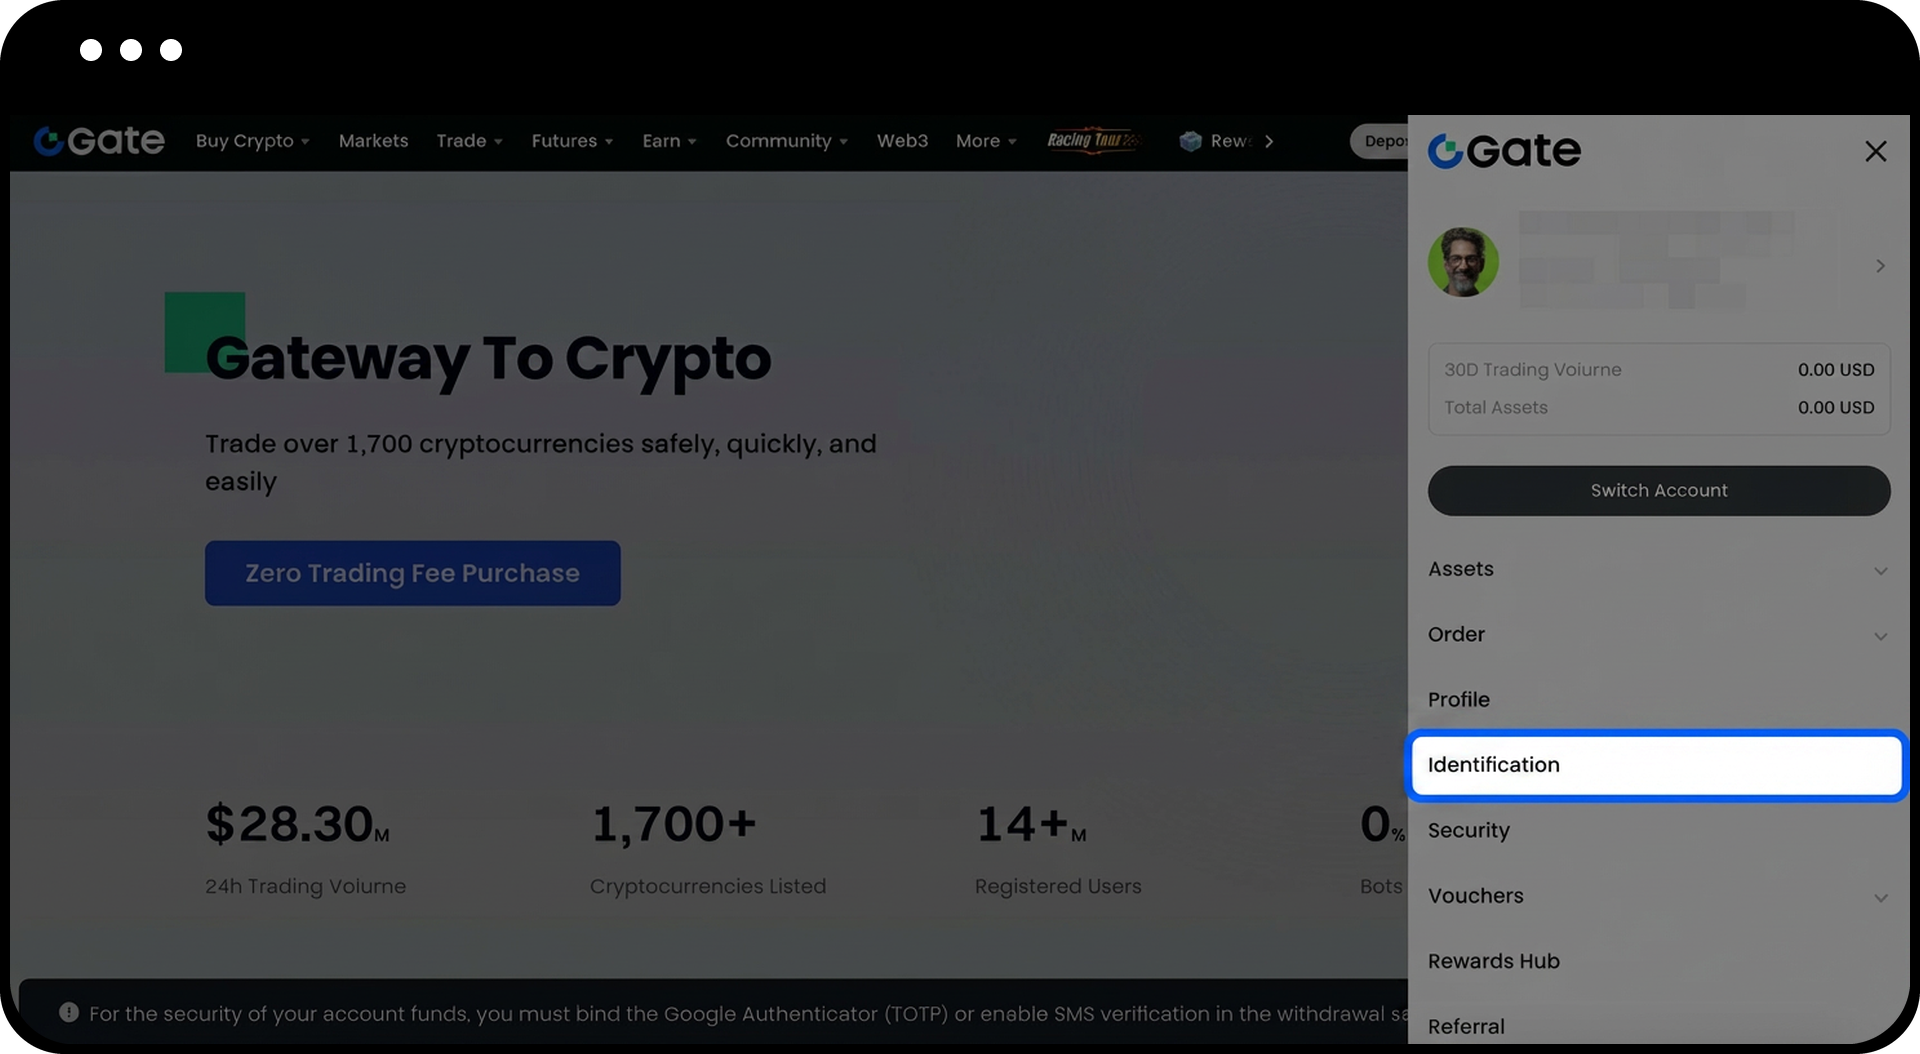Click the user profile avatar
Screen dimensions: 1920x1054
coord(1463,262)
